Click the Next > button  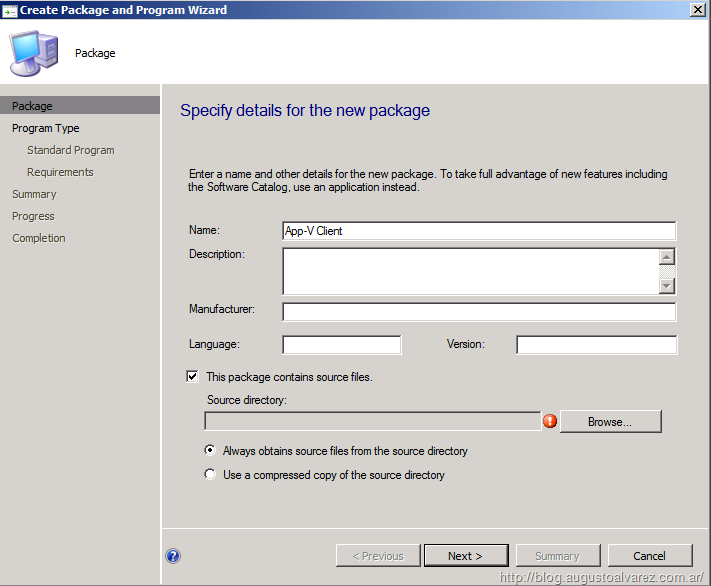465,556
